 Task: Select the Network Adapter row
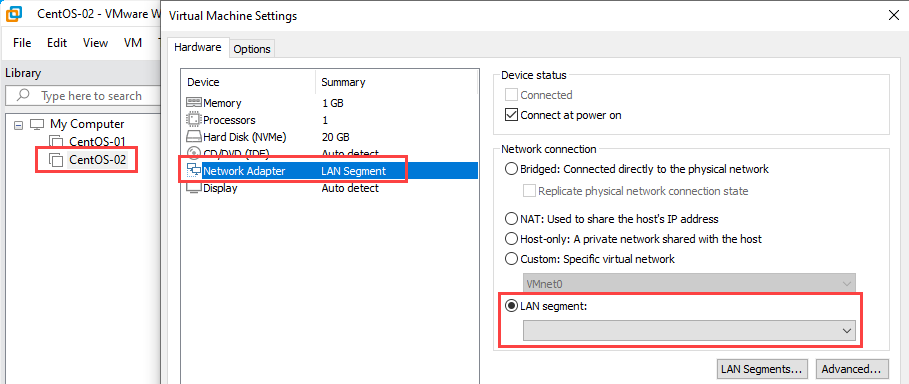point(329,171)
